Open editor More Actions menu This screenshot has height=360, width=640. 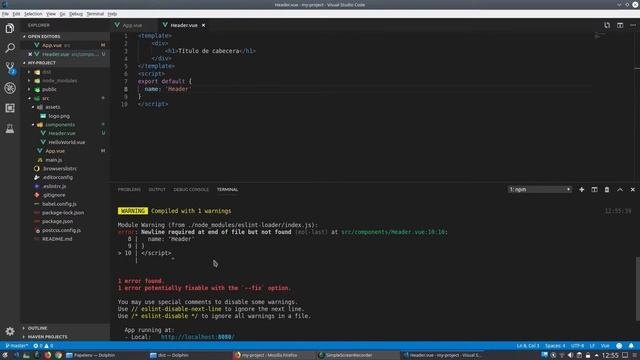tap(633, 25)
